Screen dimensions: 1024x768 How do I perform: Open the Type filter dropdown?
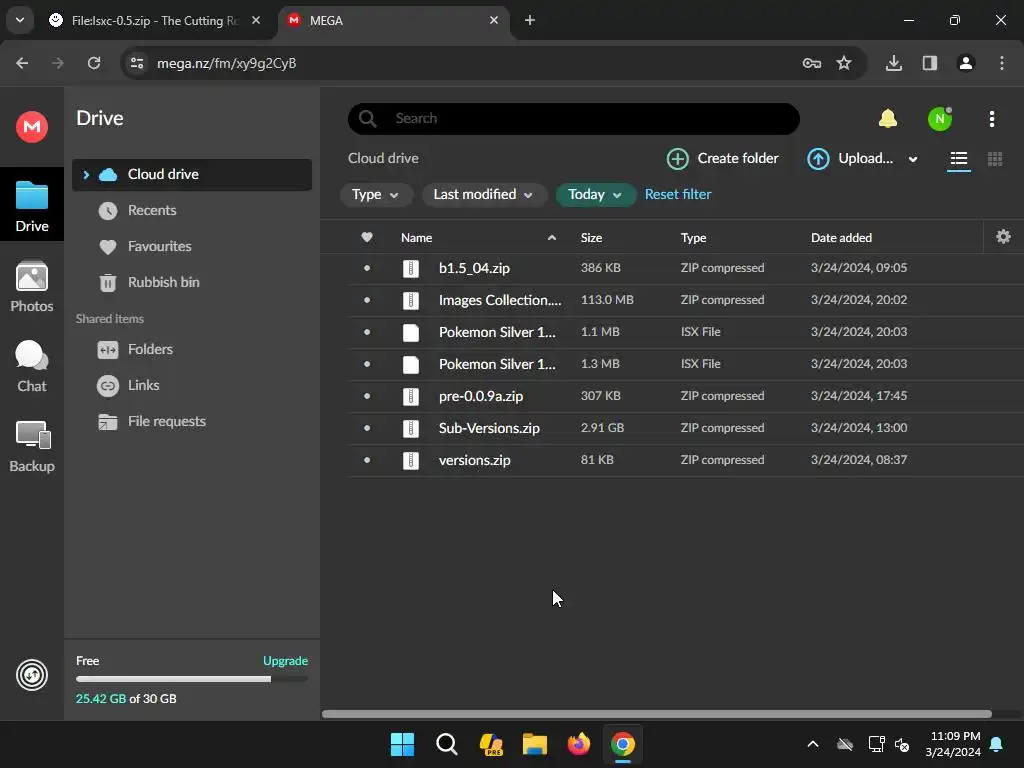point(376,195)
